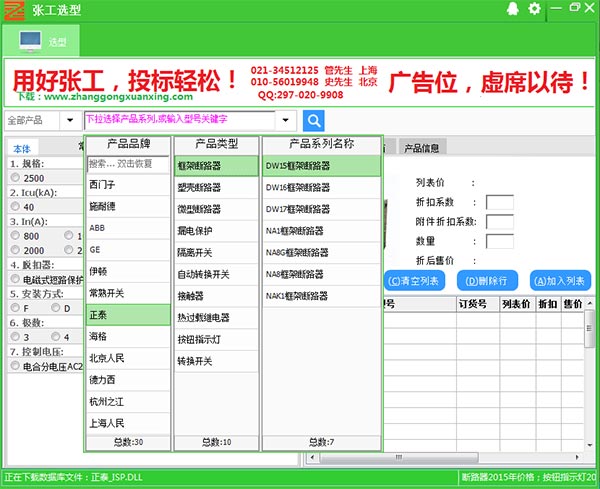This screenshot has height=489, width=600.
Task: Choose product type 热过载继电器
Action: (x=217, y=318)
